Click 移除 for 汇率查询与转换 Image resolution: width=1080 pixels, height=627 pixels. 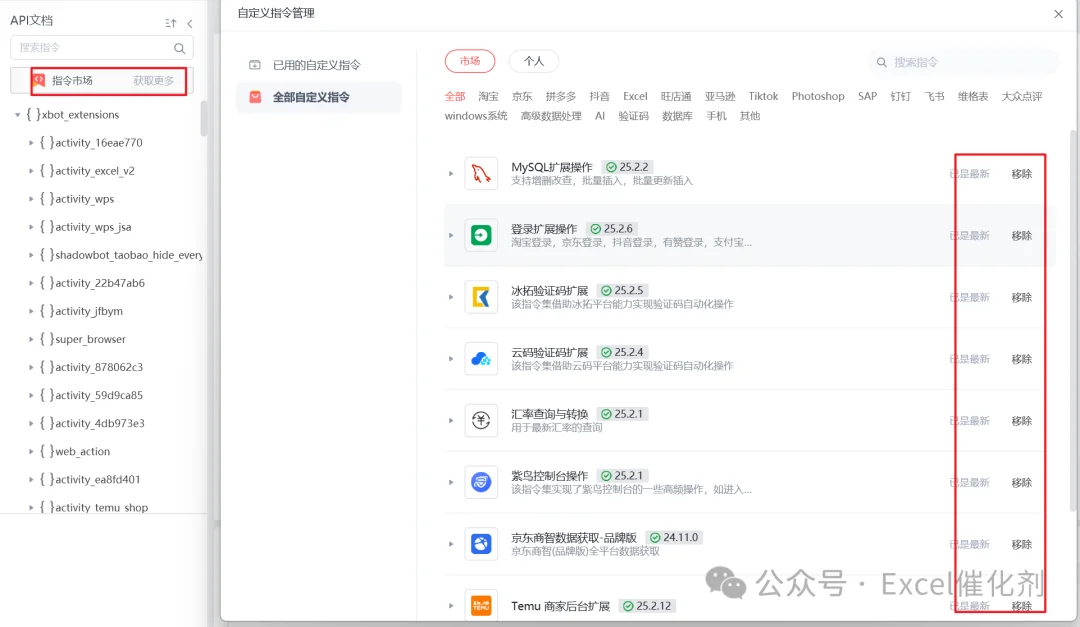(1021, 421)
